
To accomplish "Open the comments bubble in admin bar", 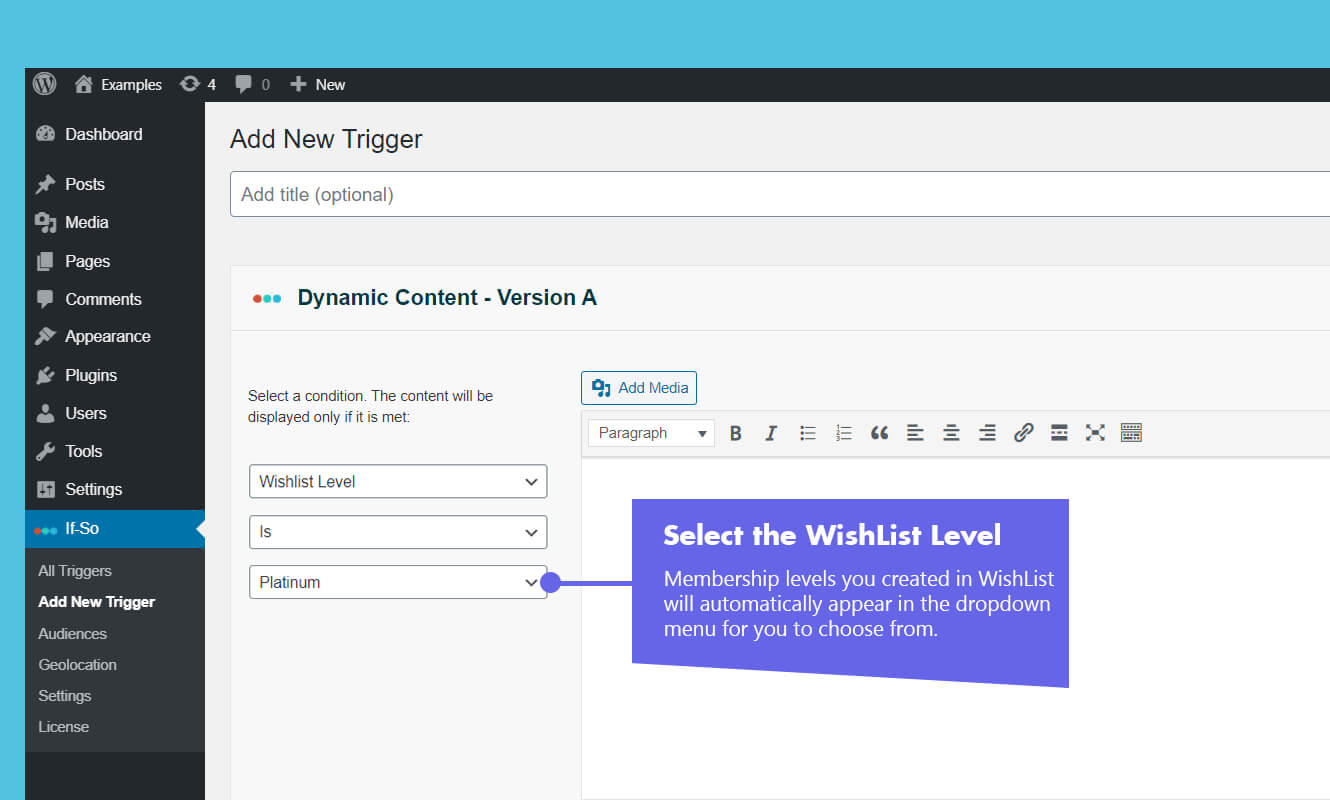I will coord(252,85).
